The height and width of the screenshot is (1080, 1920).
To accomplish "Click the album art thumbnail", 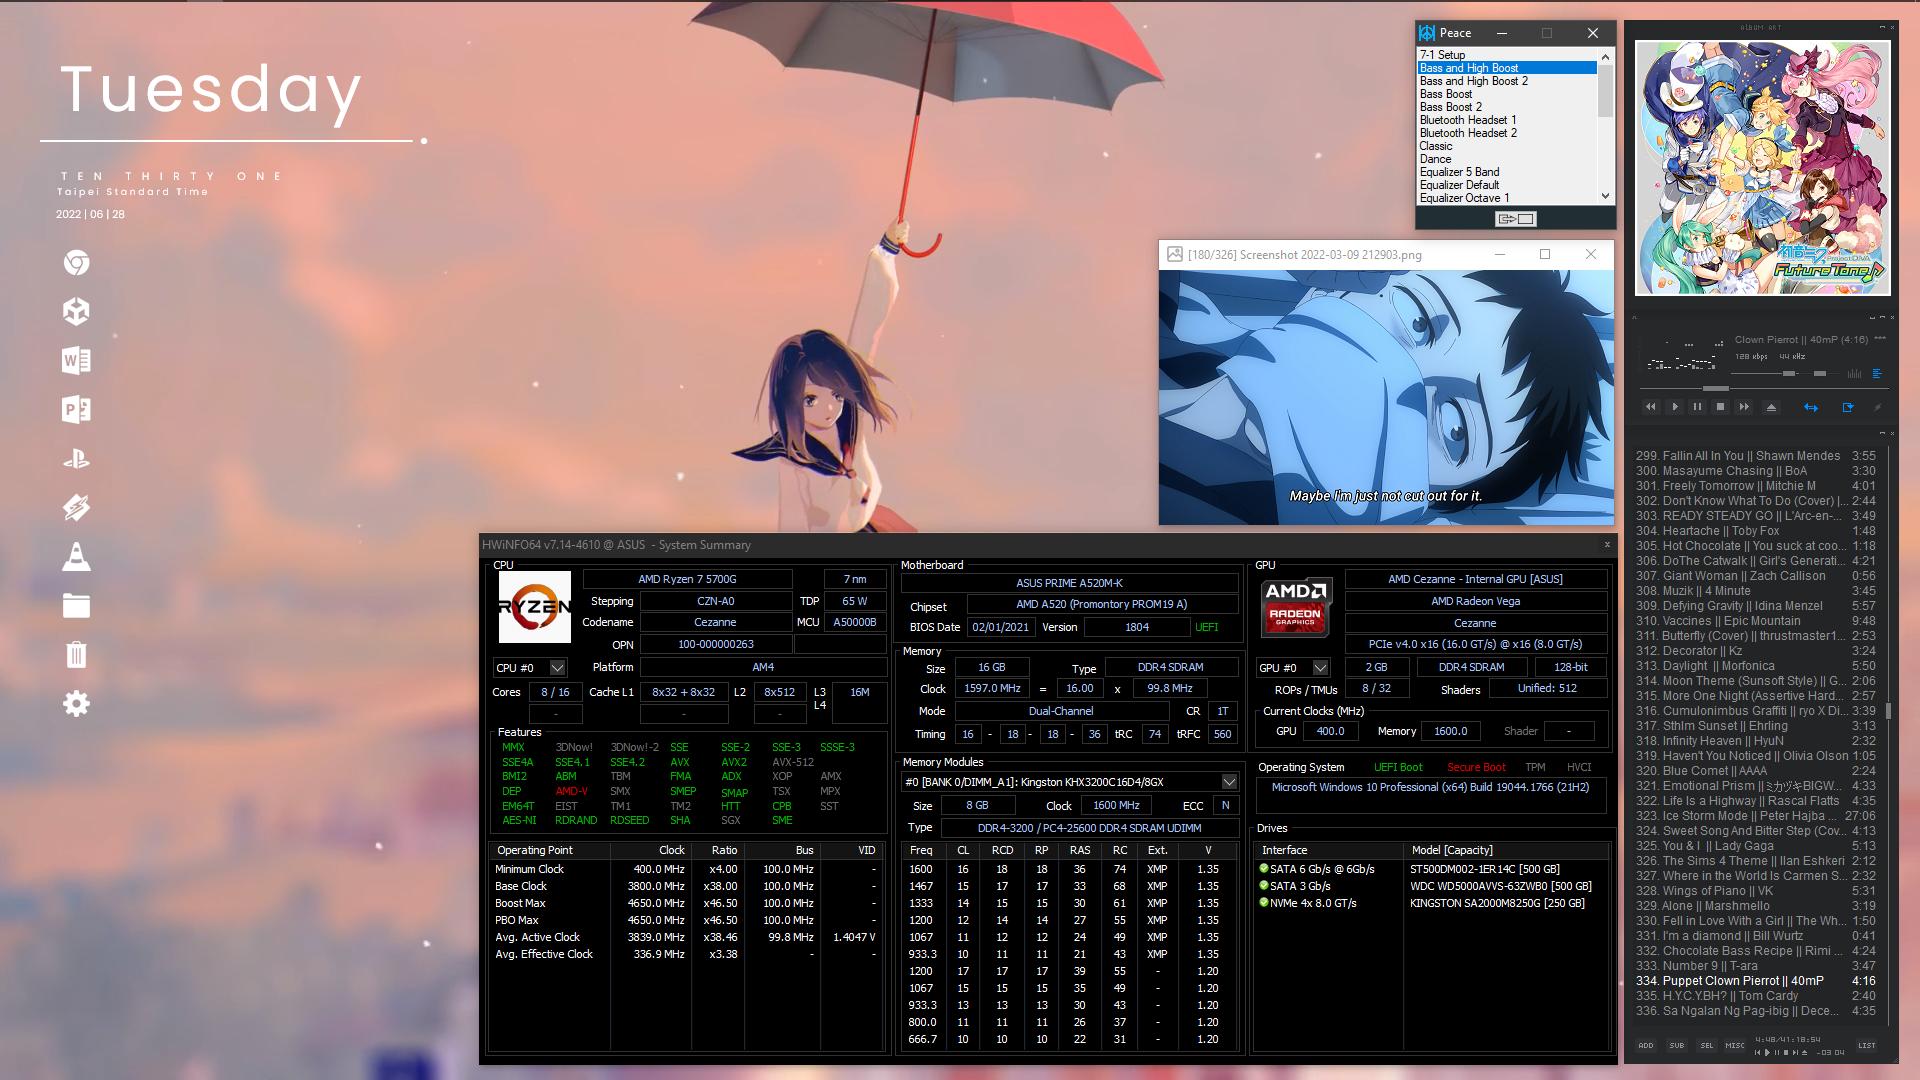I will [x=1762, y=168].
